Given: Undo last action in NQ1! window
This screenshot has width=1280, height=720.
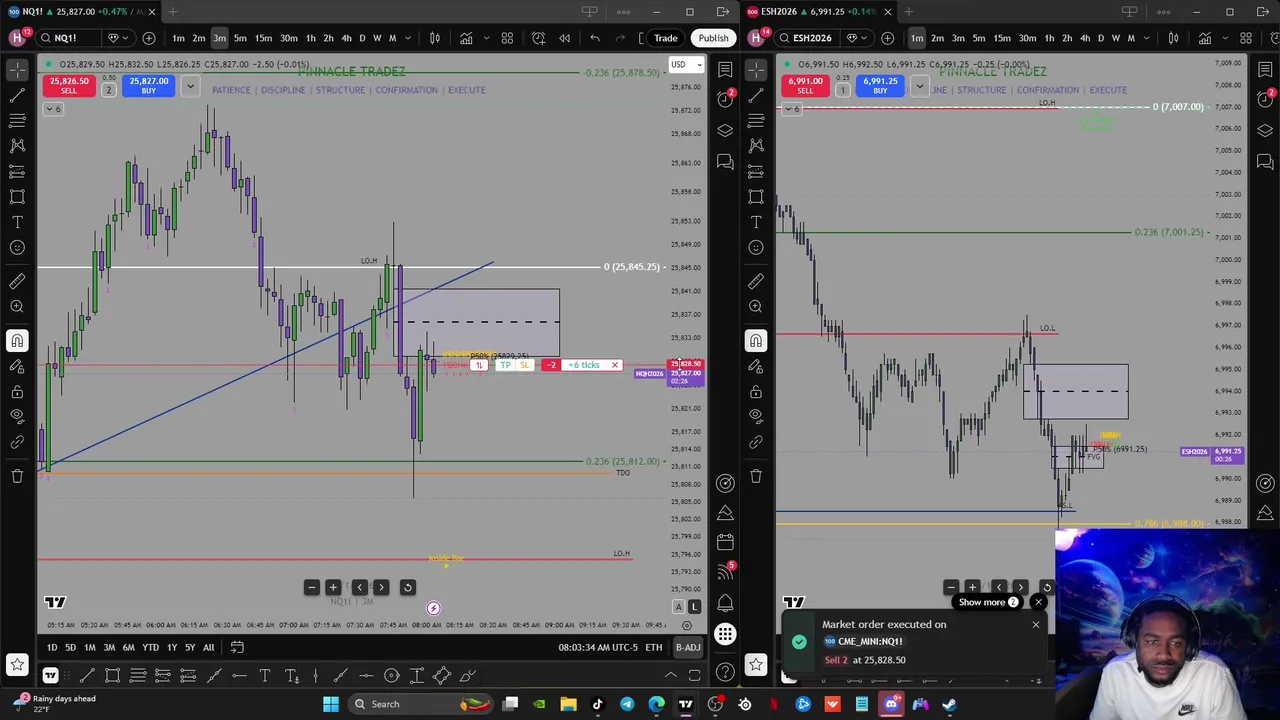Looking at the screenshot, I should 595,38.
